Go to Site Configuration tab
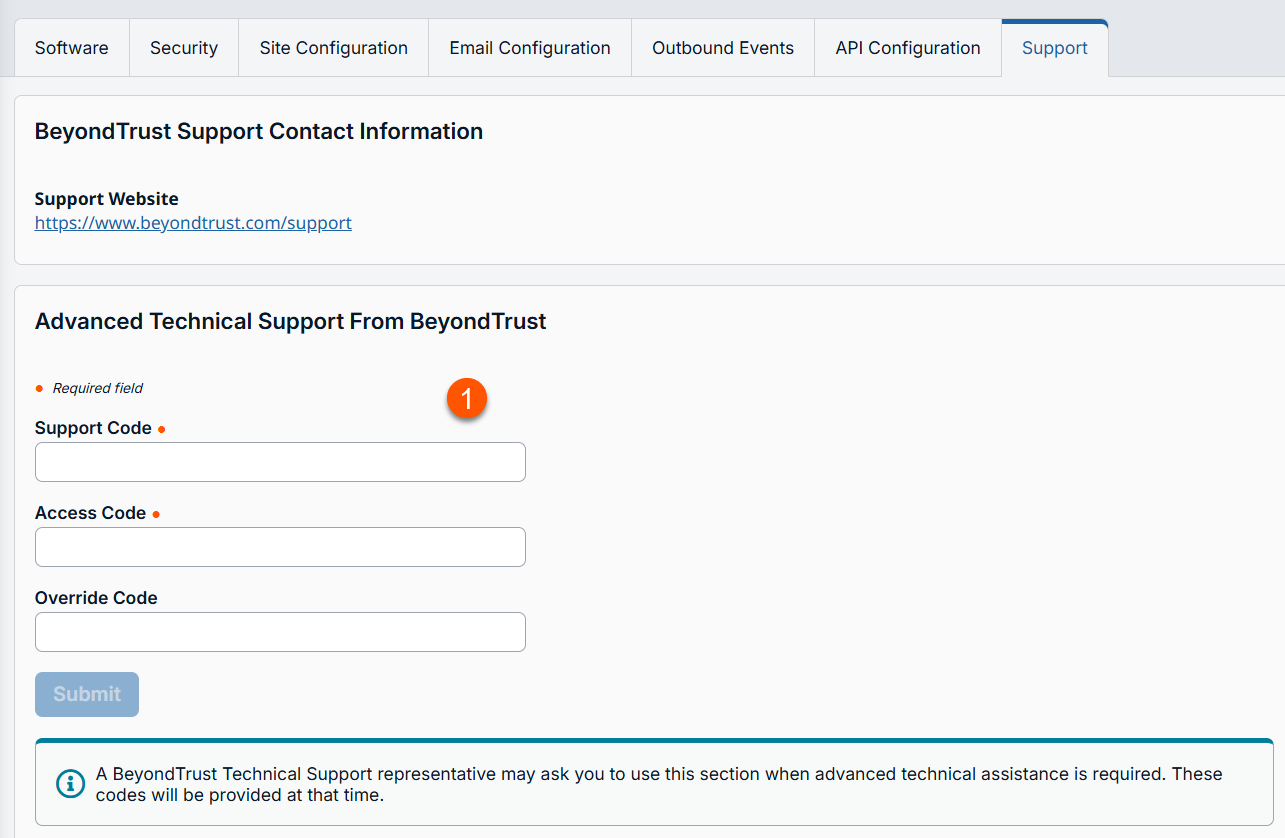 click(x=333, y=48)
